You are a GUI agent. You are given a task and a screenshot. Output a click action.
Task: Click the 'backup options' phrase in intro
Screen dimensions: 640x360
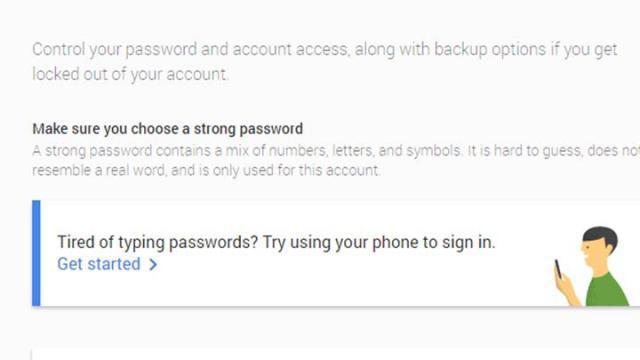490,50
